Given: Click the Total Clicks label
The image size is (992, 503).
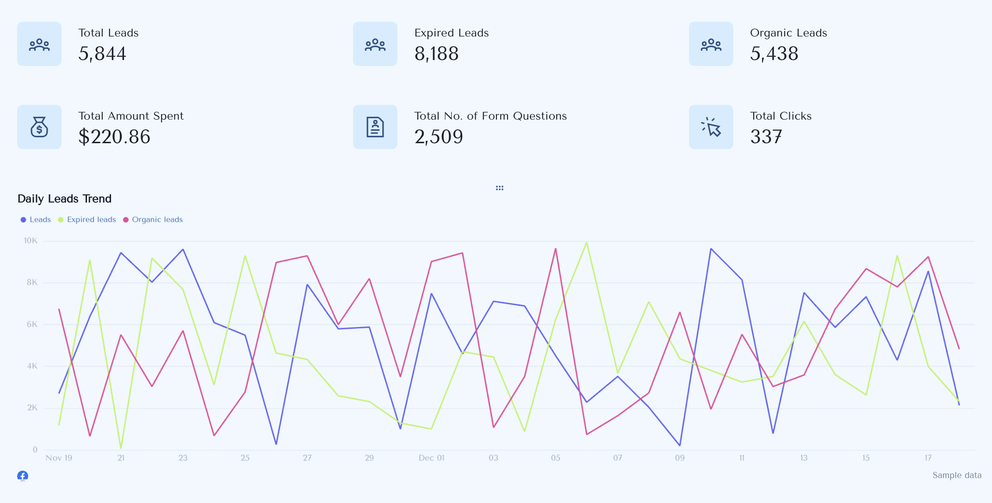Looking at the screenshot, I should coord(781,116).
